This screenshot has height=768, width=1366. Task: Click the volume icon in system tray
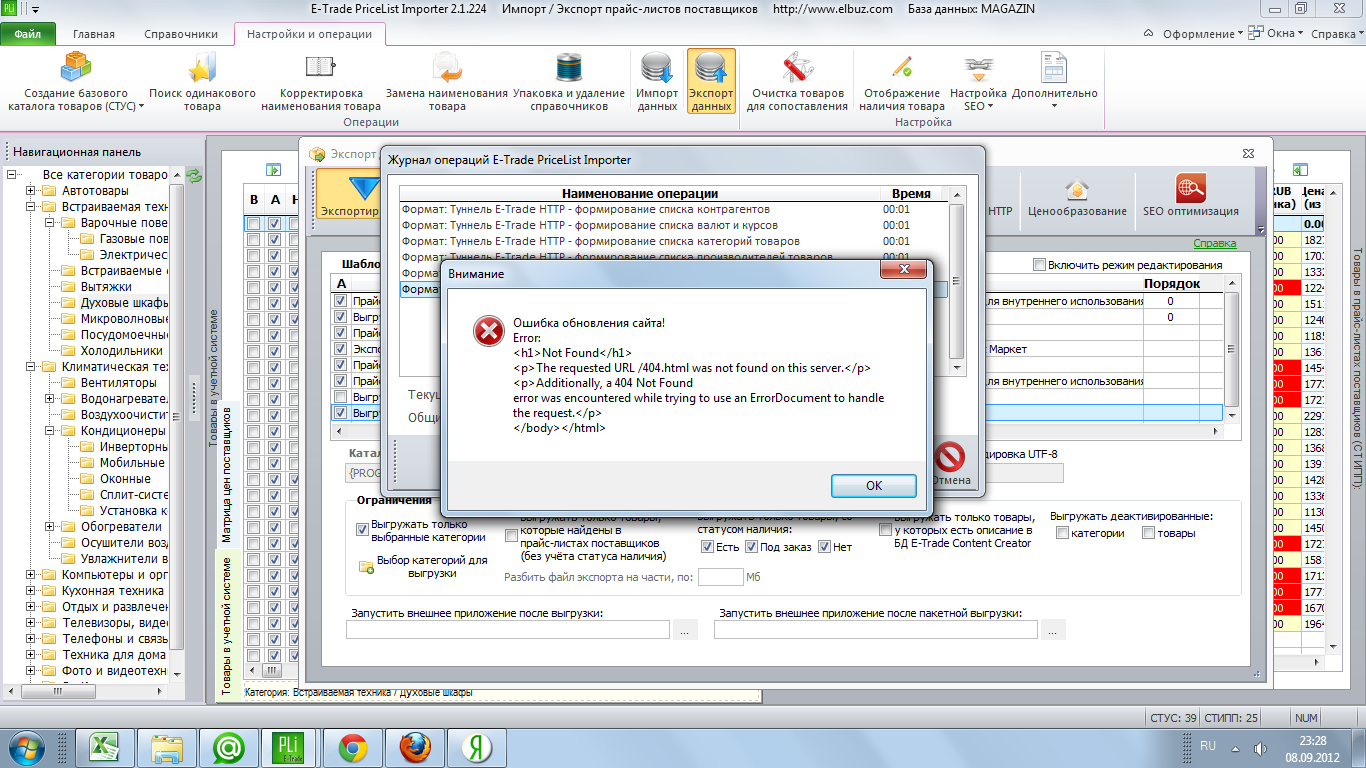[1261, 748]
